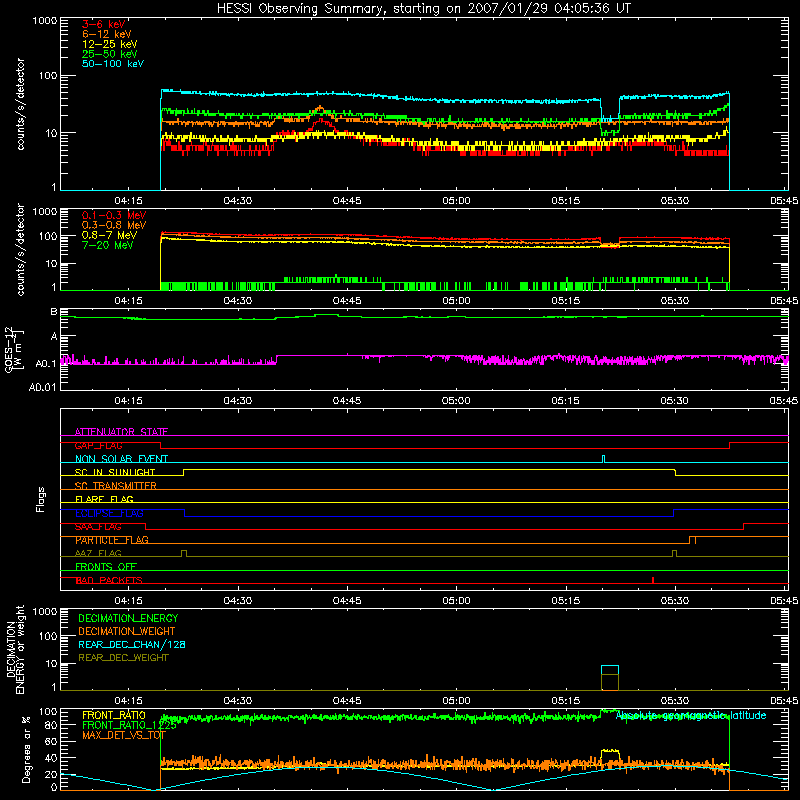Click the B tick label on GOES axis
800x800 pixels.
(54, 312)
